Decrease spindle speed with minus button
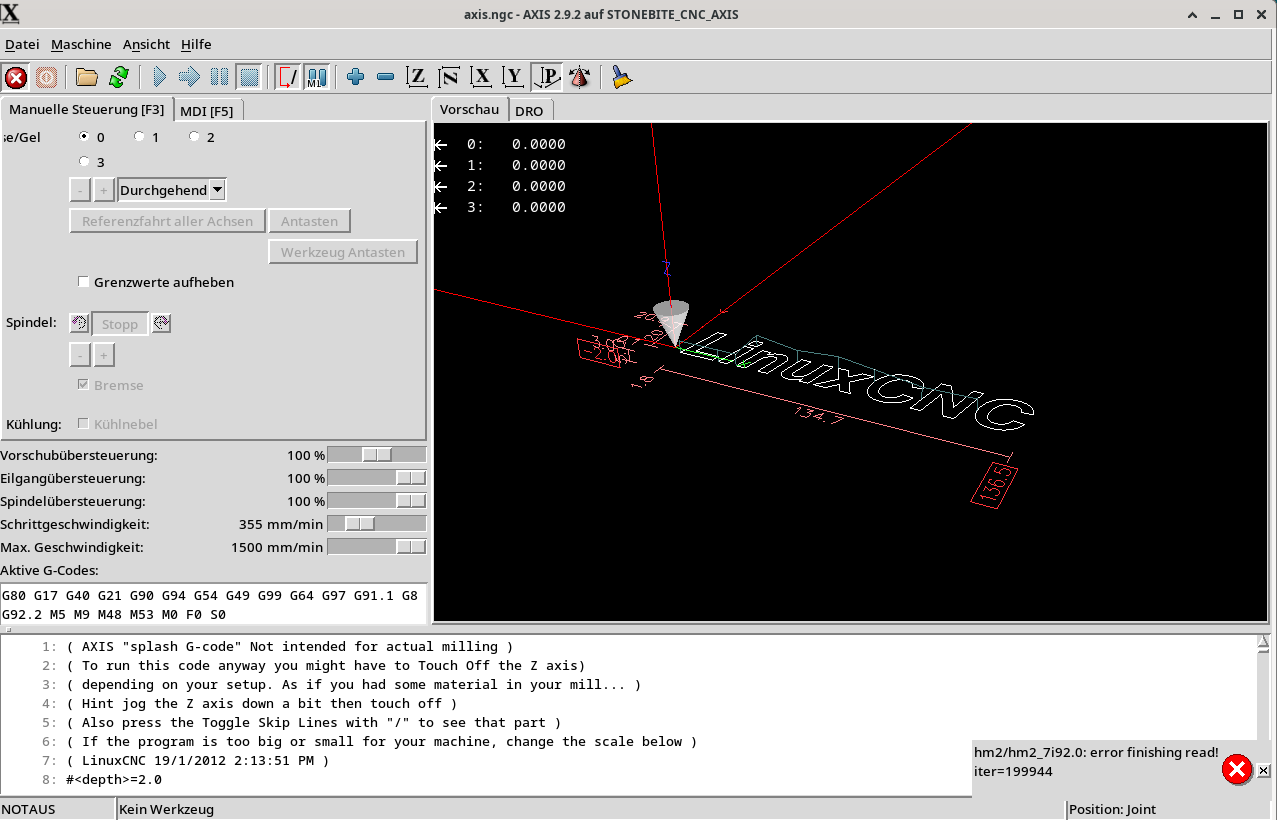This screenshot has width=1277, height=820. (80, 354)
